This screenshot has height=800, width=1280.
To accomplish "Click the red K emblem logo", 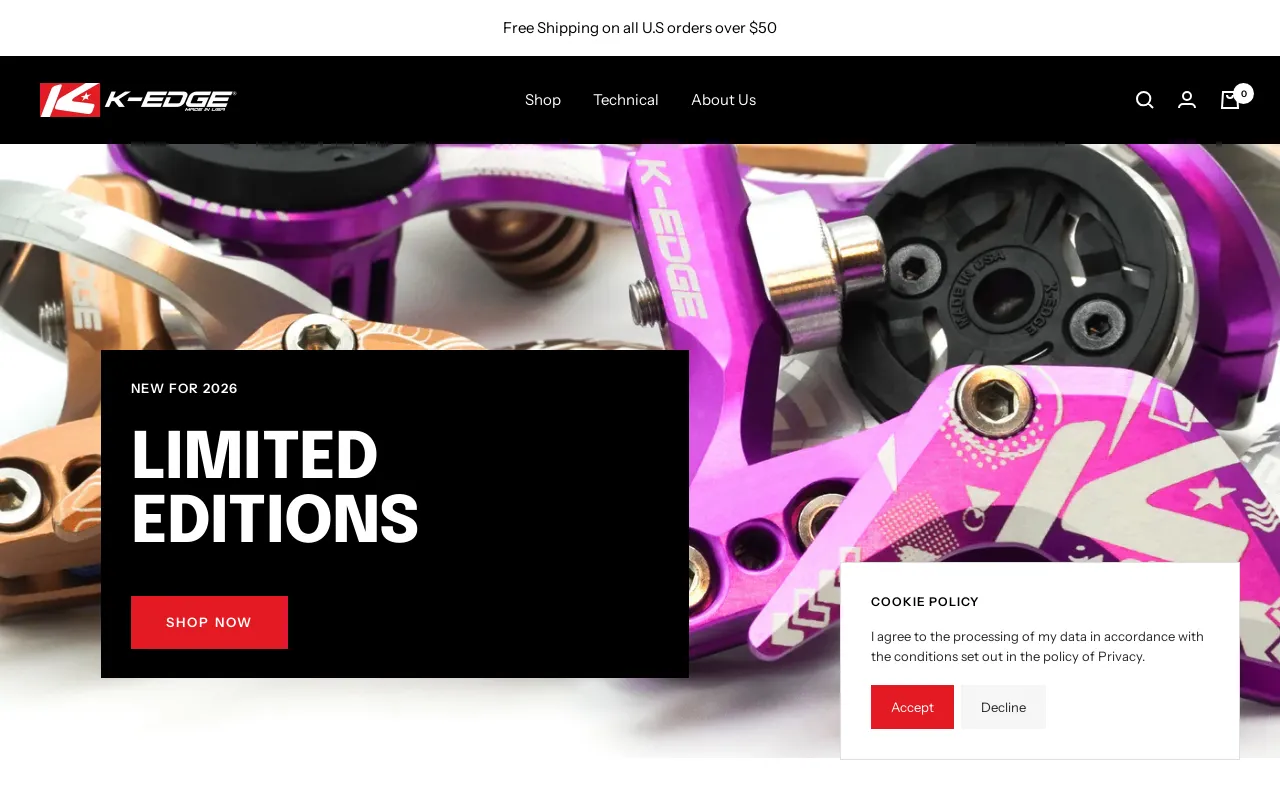I will coord(70,100).
